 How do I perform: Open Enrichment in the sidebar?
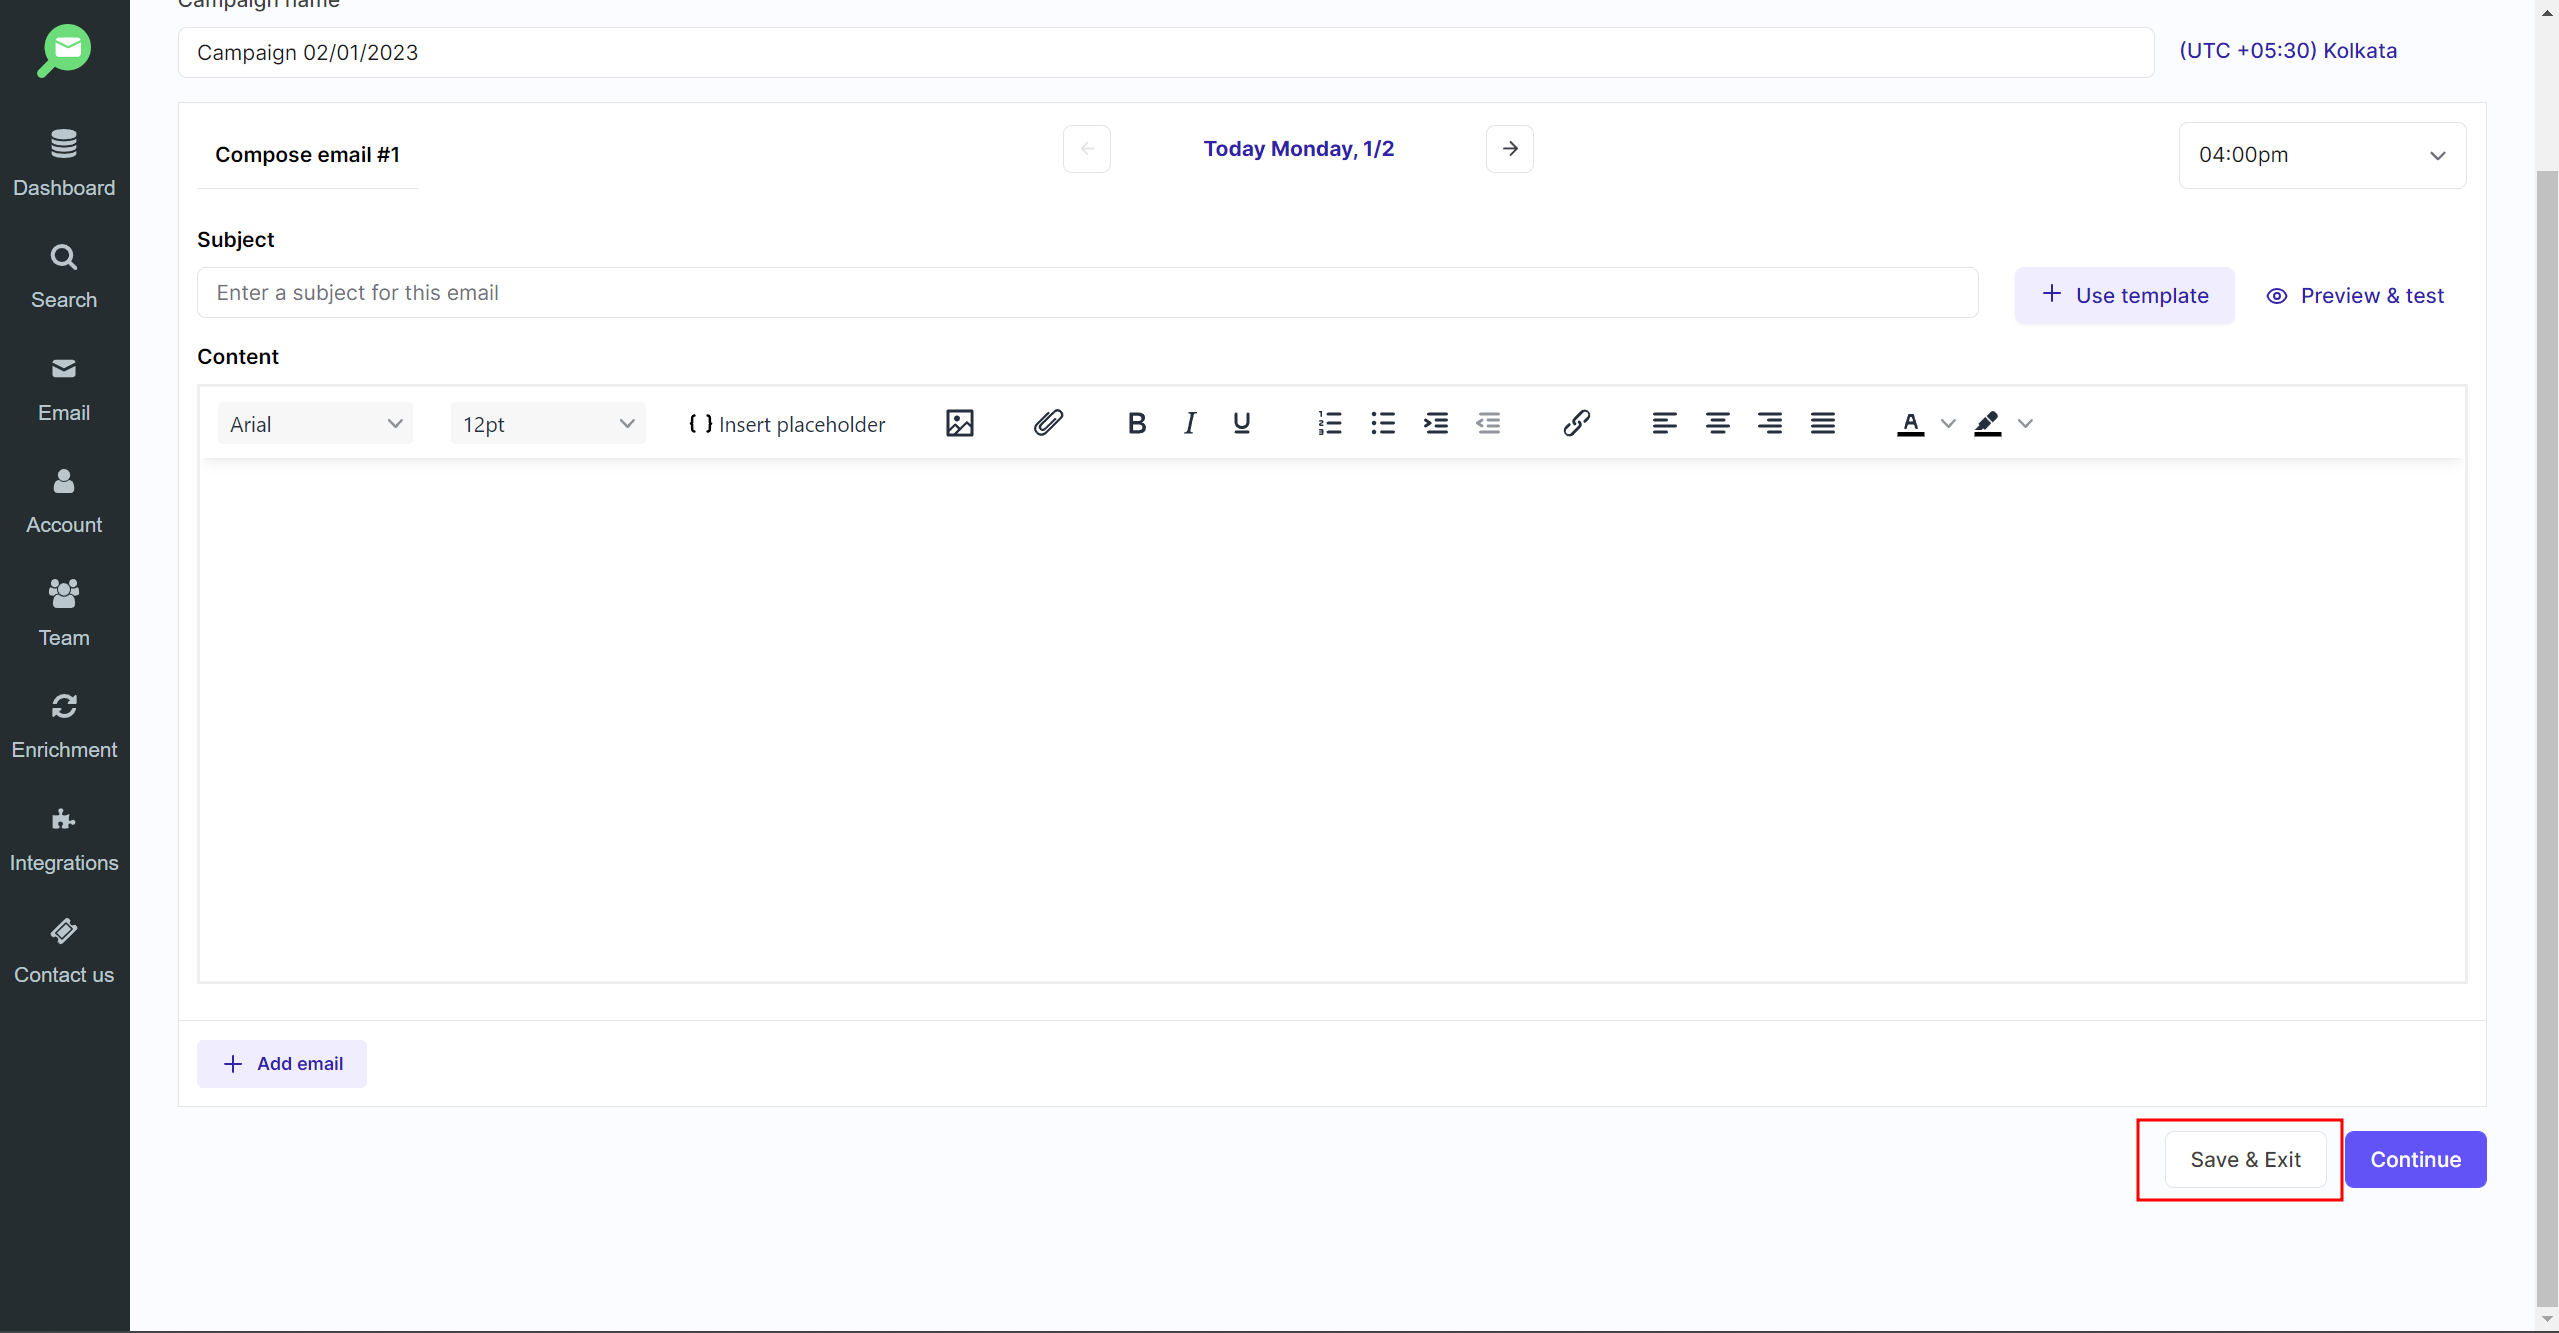[64, 726]
